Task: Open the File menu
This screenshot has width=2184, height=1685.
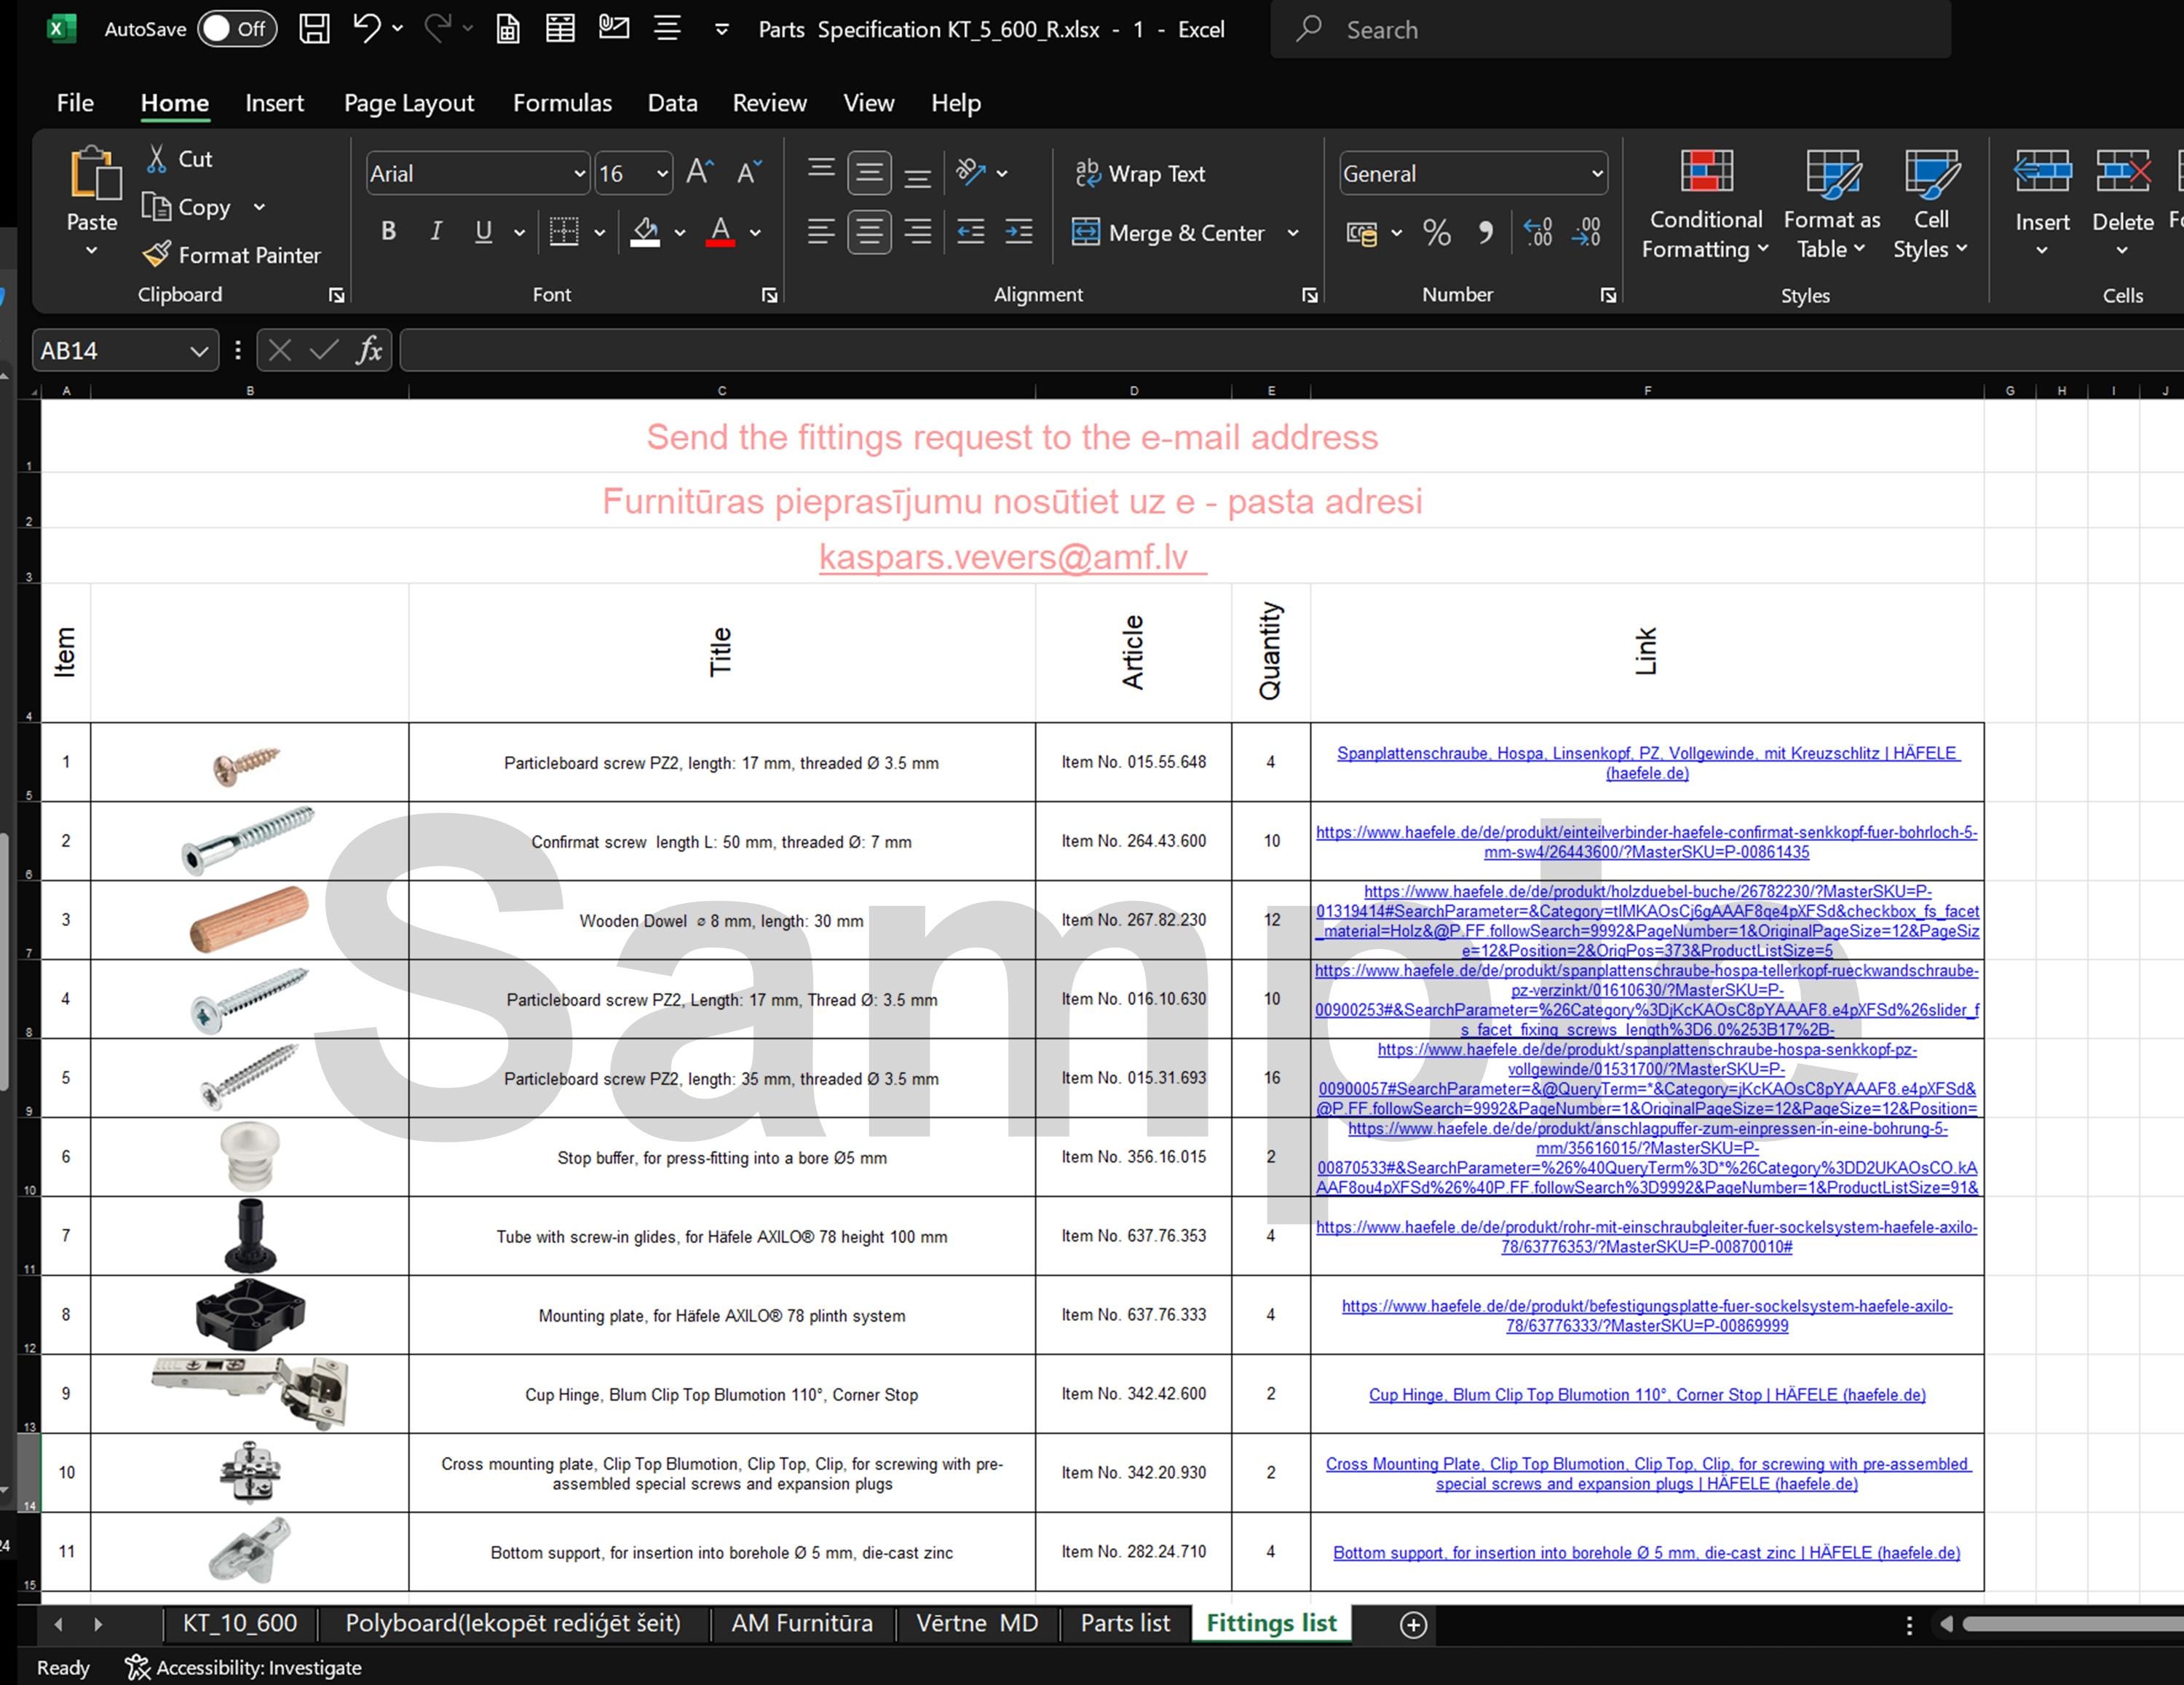Action: (x=75, y=102)
